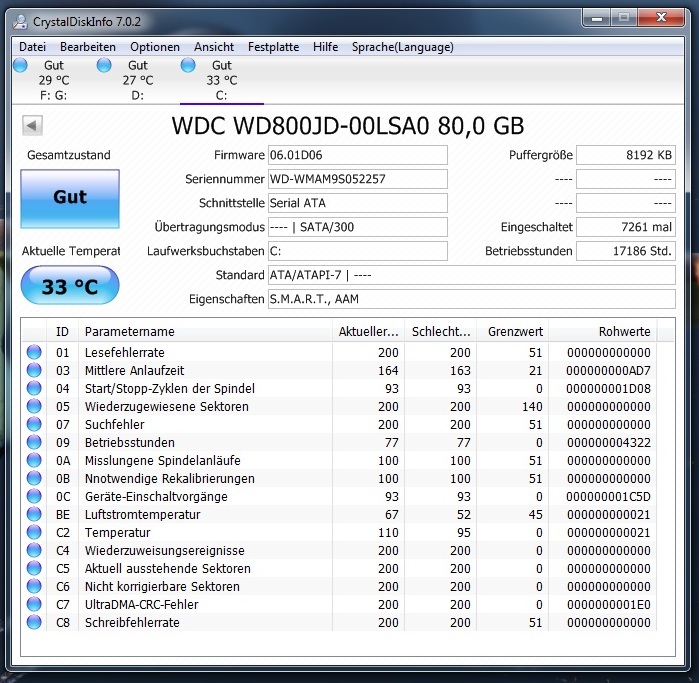Image resolution: width=699 pixels, height=683 pixels.
Task: Click status icon for Luftstromtemperatur row
Action: pyautogui.click(x=34, y=514)
